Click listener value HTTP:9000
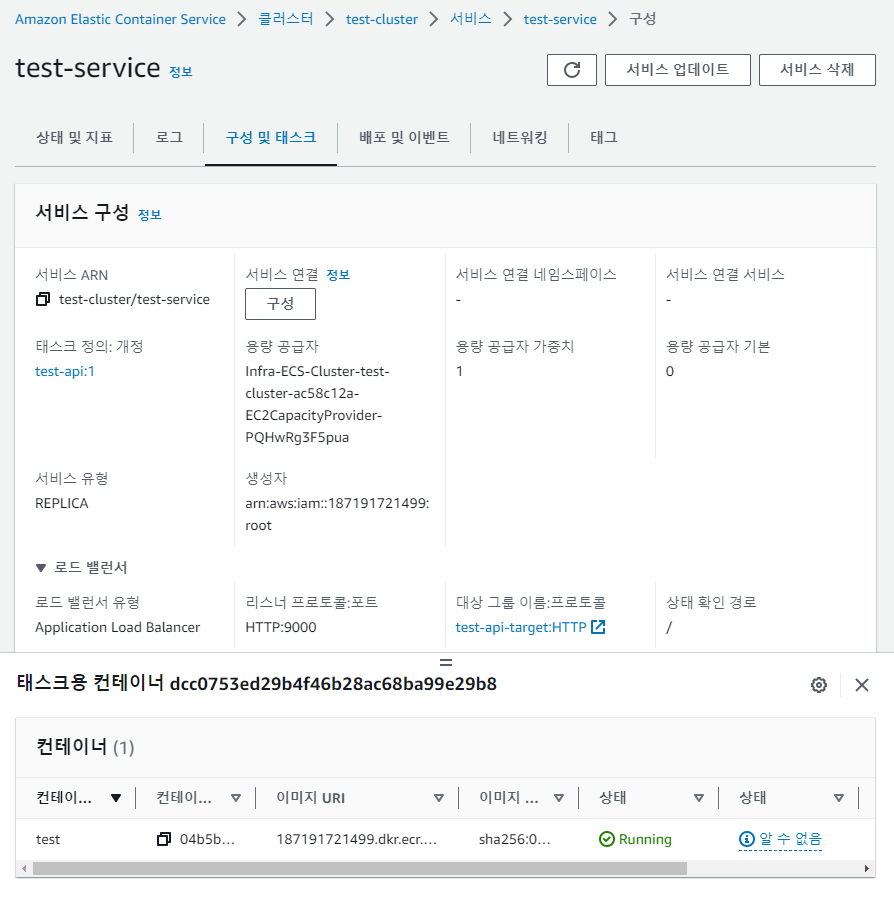The image size is (894, 922). [281, 627]
